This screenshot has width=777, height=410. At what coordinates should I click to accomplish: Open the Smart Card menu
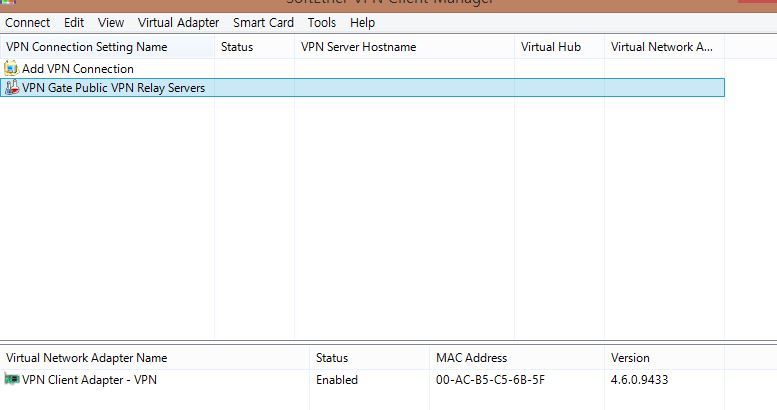point(263,23)
